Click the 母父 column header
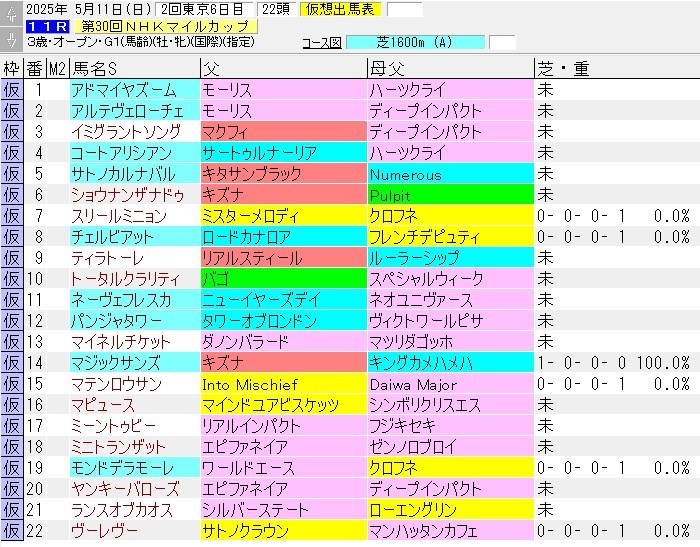The image size is (700, 547). 450,69
